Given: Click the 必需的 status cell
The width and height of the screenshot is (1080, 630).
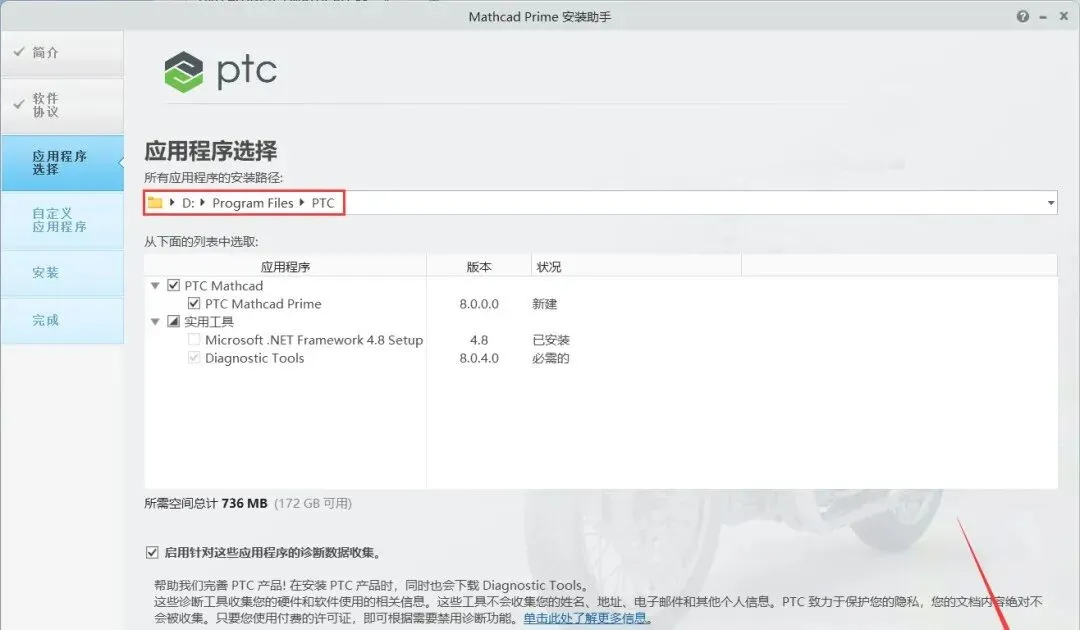Looking at the screenshot, I should click(x=551, y=358).
